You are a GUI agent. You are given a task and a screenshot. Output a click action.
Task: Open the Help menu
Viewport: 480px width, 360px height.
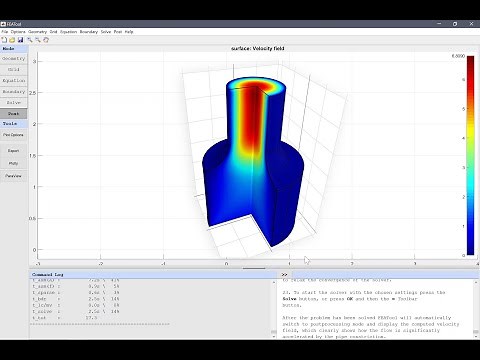click(x=129, y=32)
